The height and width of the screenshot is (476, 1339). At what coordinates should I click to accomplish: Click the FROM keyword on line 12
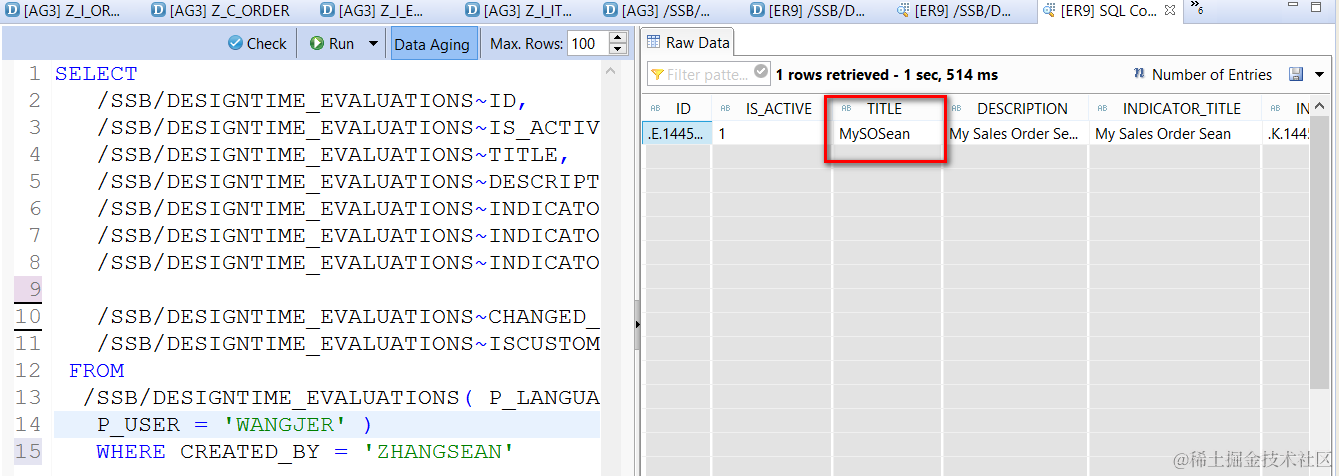pyautogui.click(x=96, y=371)
